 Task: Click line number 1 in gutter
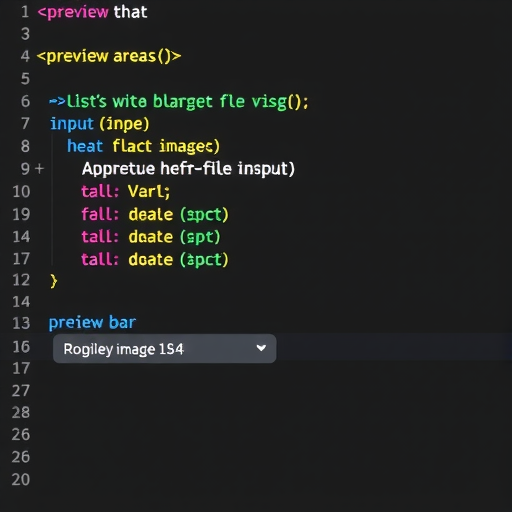(25, 12)
